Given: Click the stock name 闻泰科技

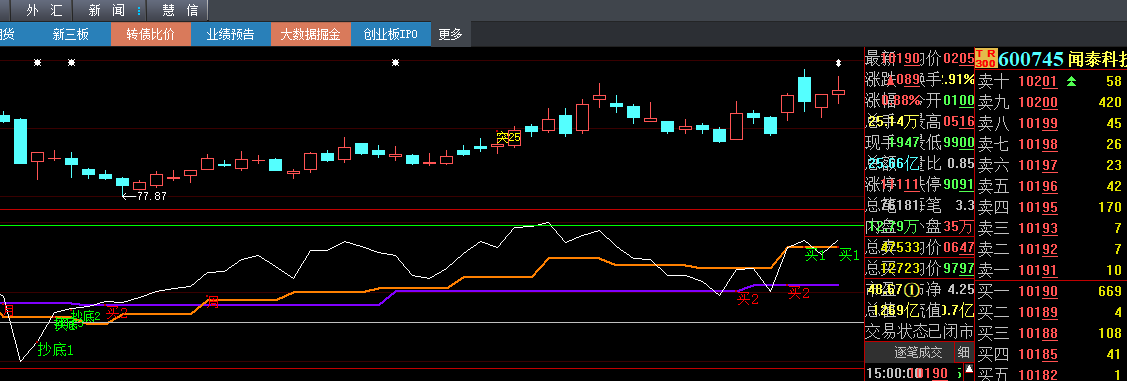Looking at the screenshot, I should pos(1097,59).
